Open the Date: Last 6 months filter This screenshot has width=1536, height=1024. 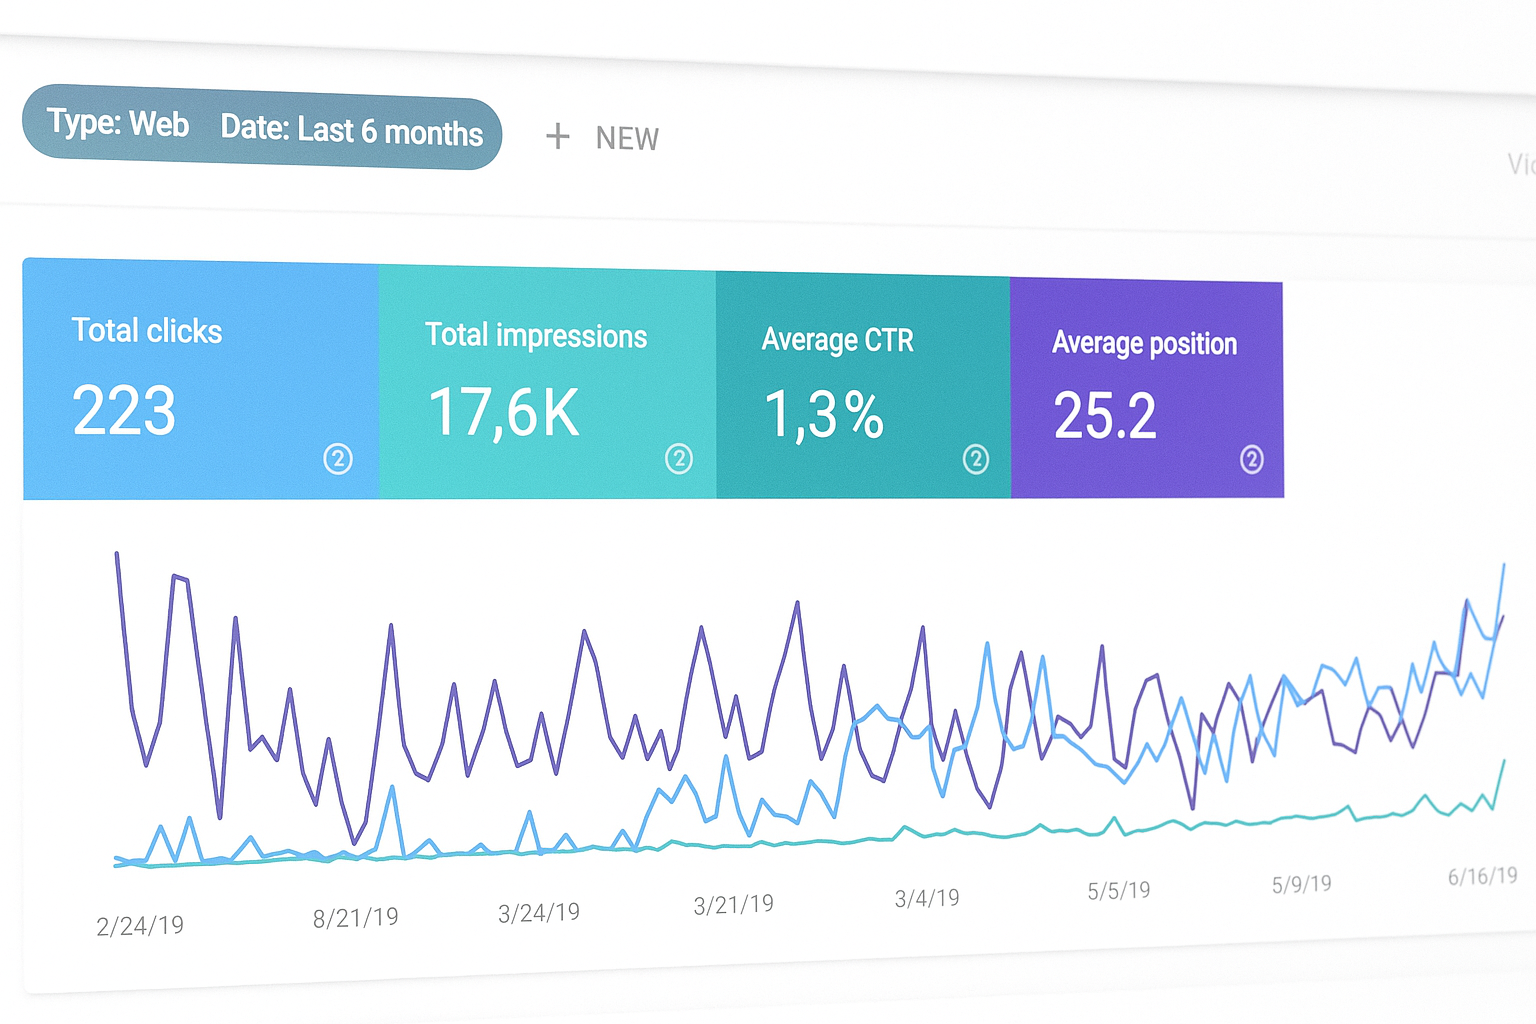(351, 130)
